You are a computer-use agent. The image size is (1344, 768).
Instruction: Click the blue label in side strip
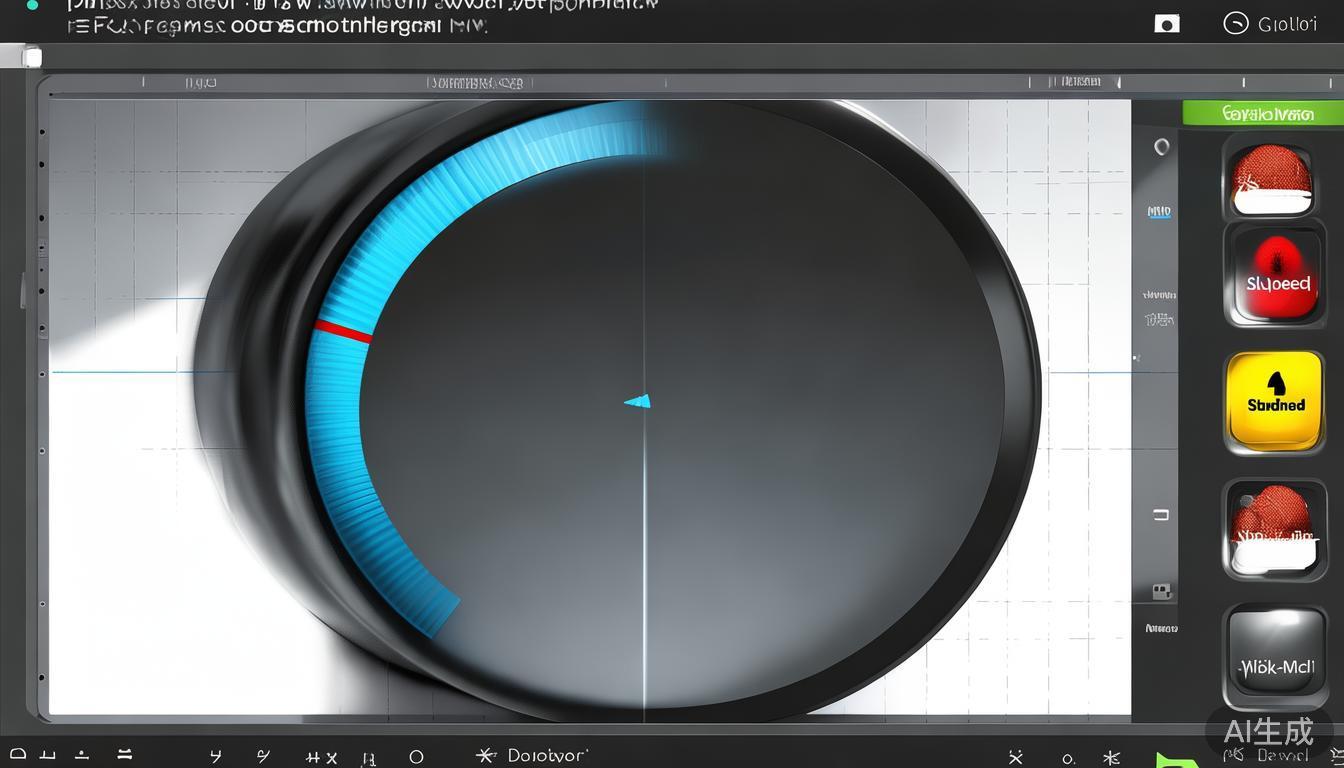(1159, 212)
